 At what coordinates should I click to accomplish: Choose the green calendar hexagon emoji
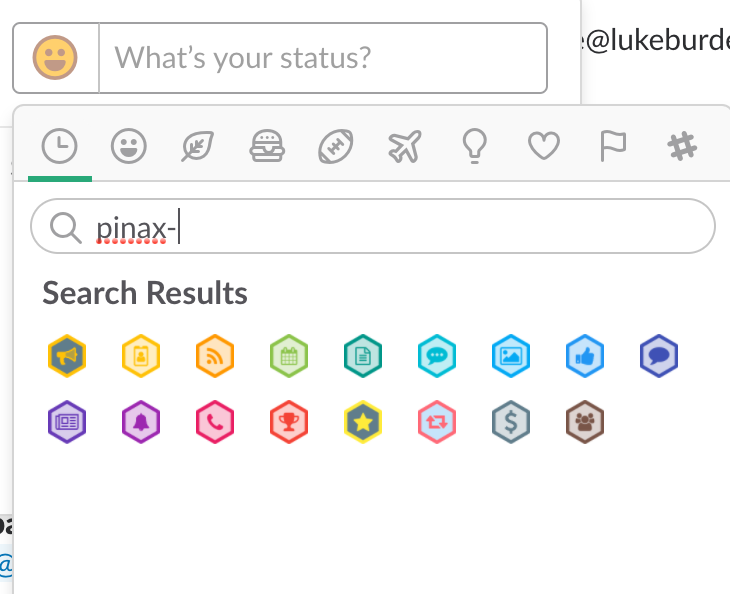click(289, 355)
